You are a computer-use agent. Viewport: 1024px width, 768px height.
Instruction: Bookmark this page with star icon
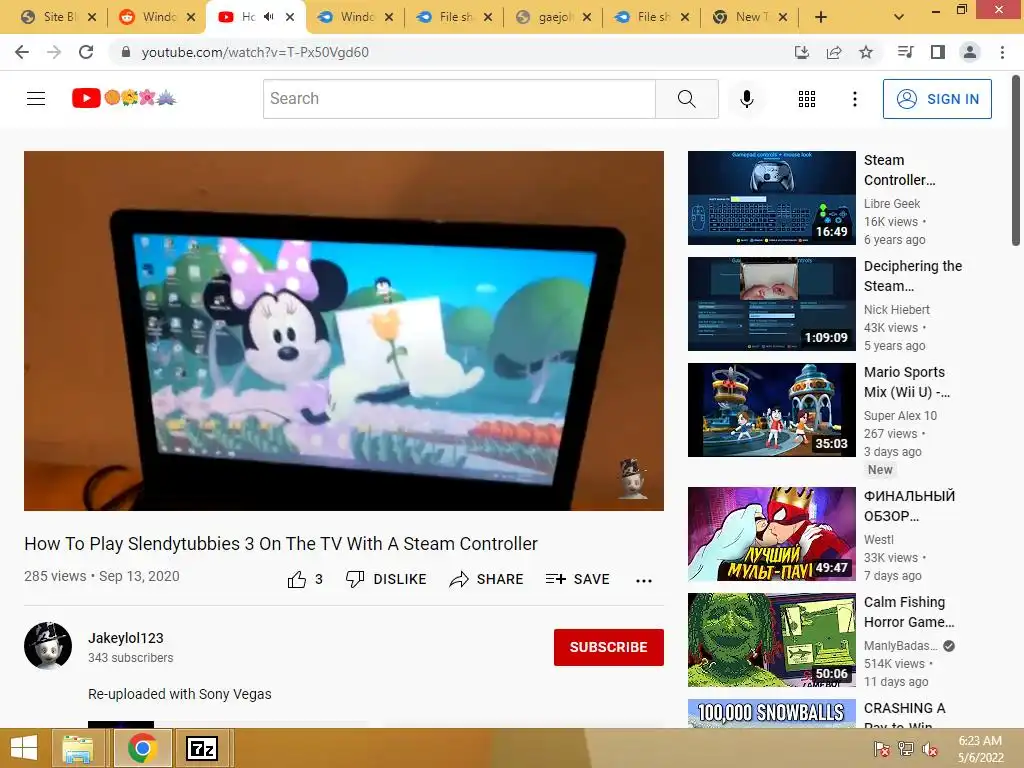tap(866, 52)
